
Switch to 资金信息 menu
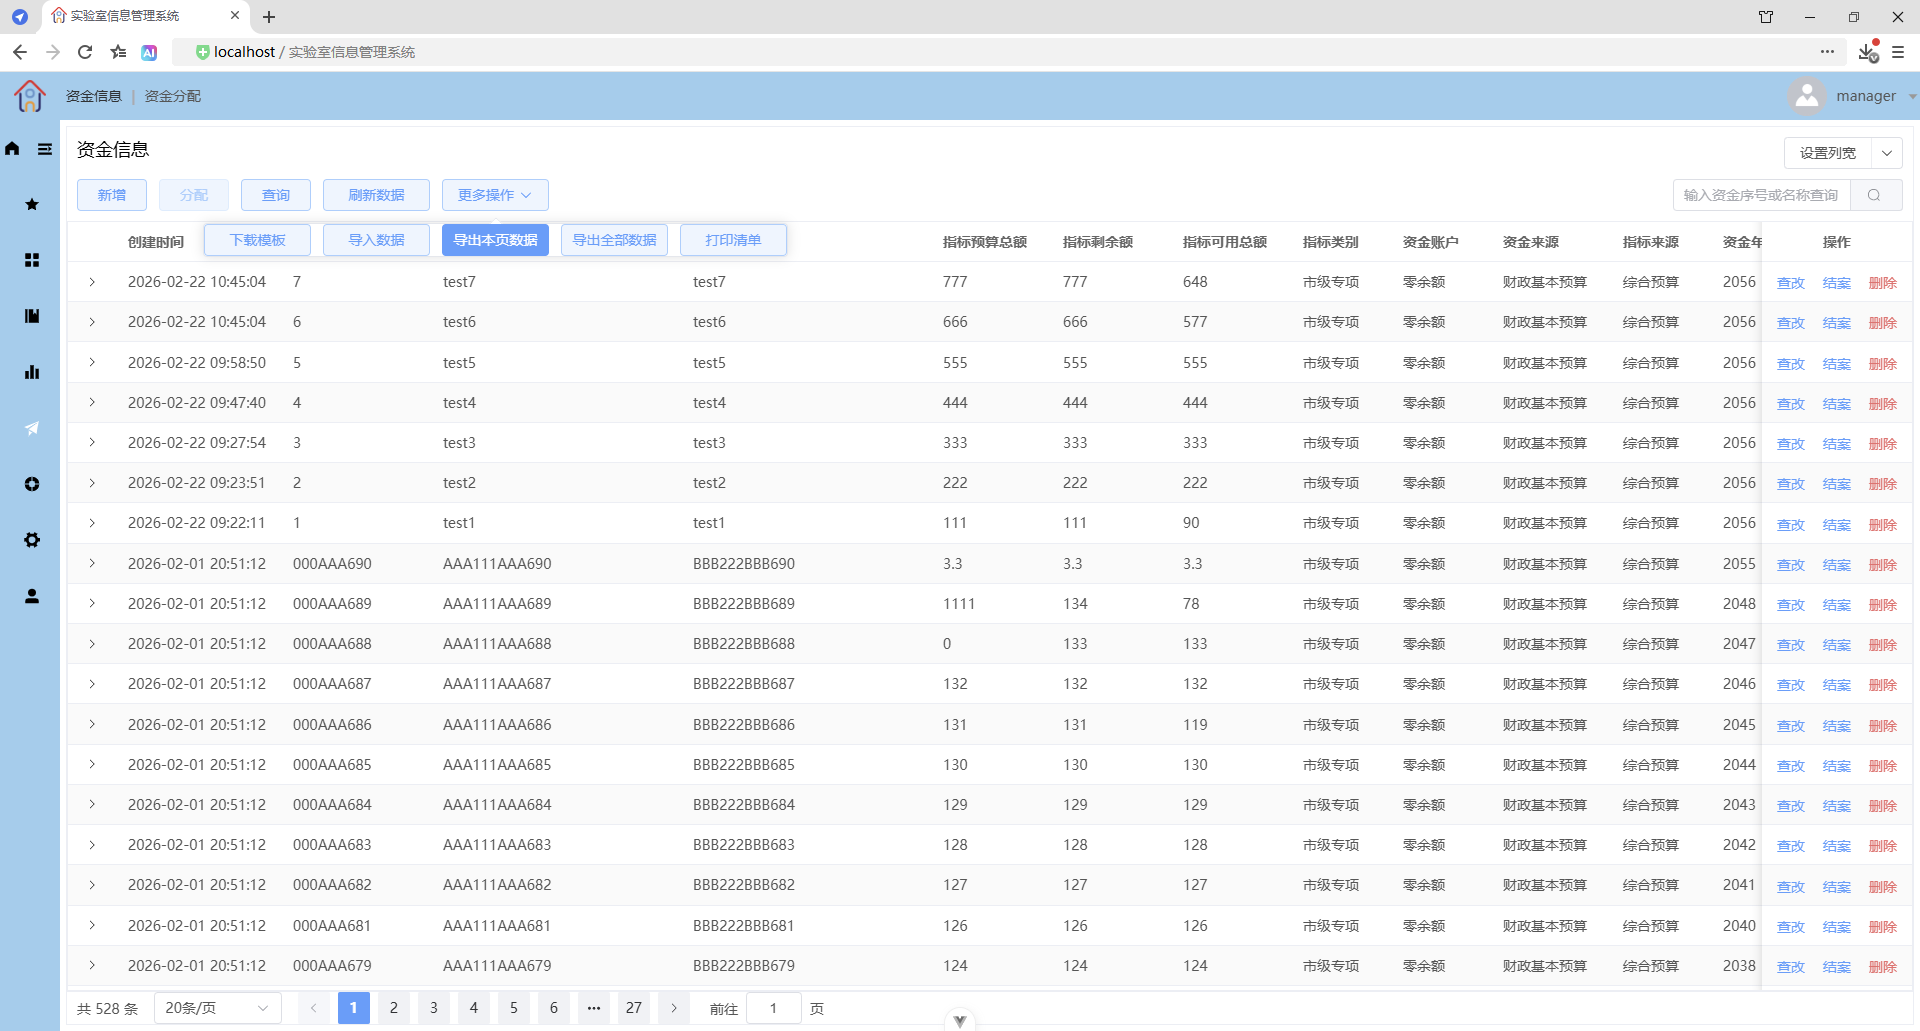pos(93,96)
